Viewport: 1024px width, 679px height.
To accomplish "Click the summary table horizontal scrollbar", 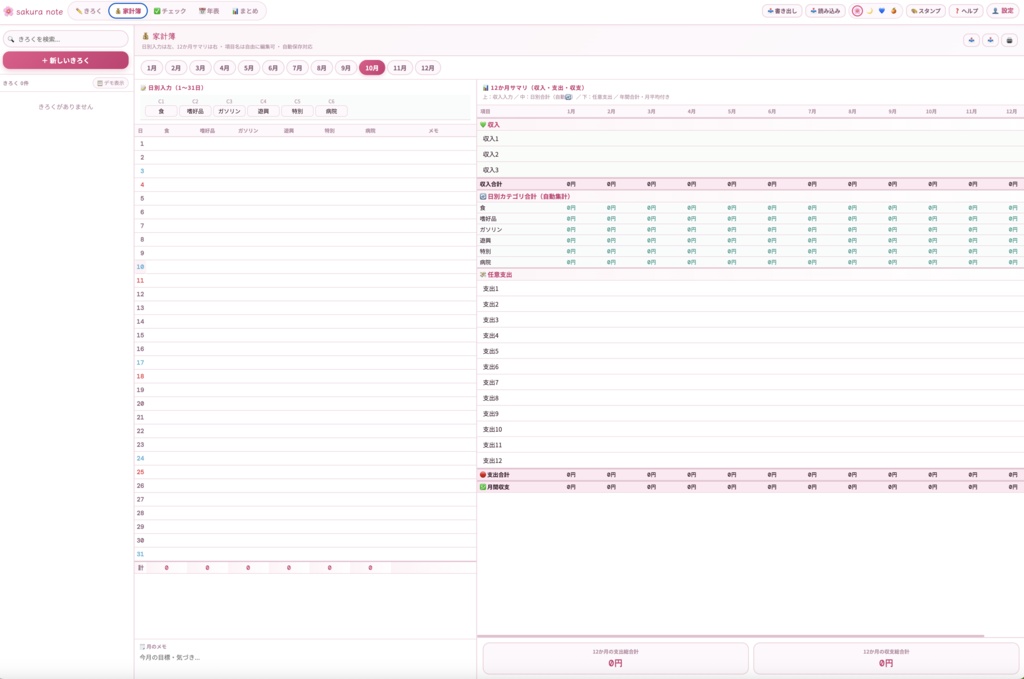I will (x=730, y=636).
